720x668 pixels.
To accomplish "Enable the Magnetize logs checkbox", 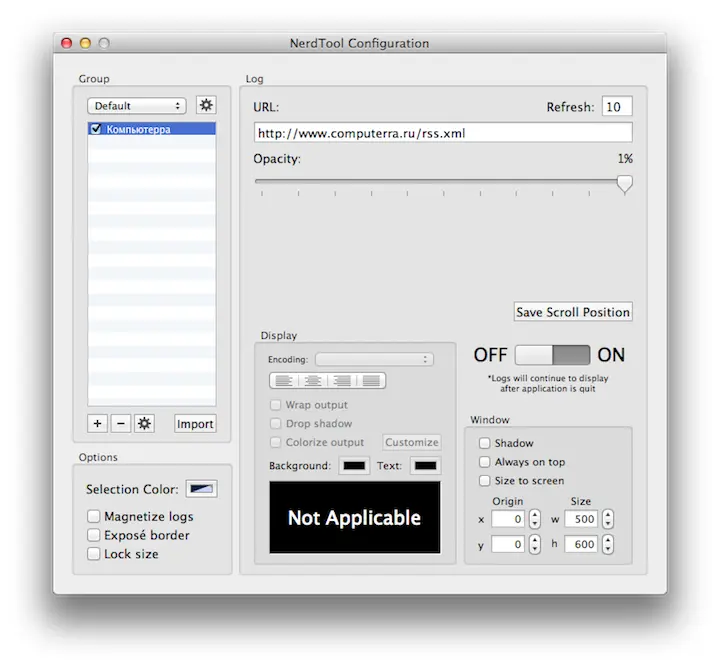I will [94, 517].
